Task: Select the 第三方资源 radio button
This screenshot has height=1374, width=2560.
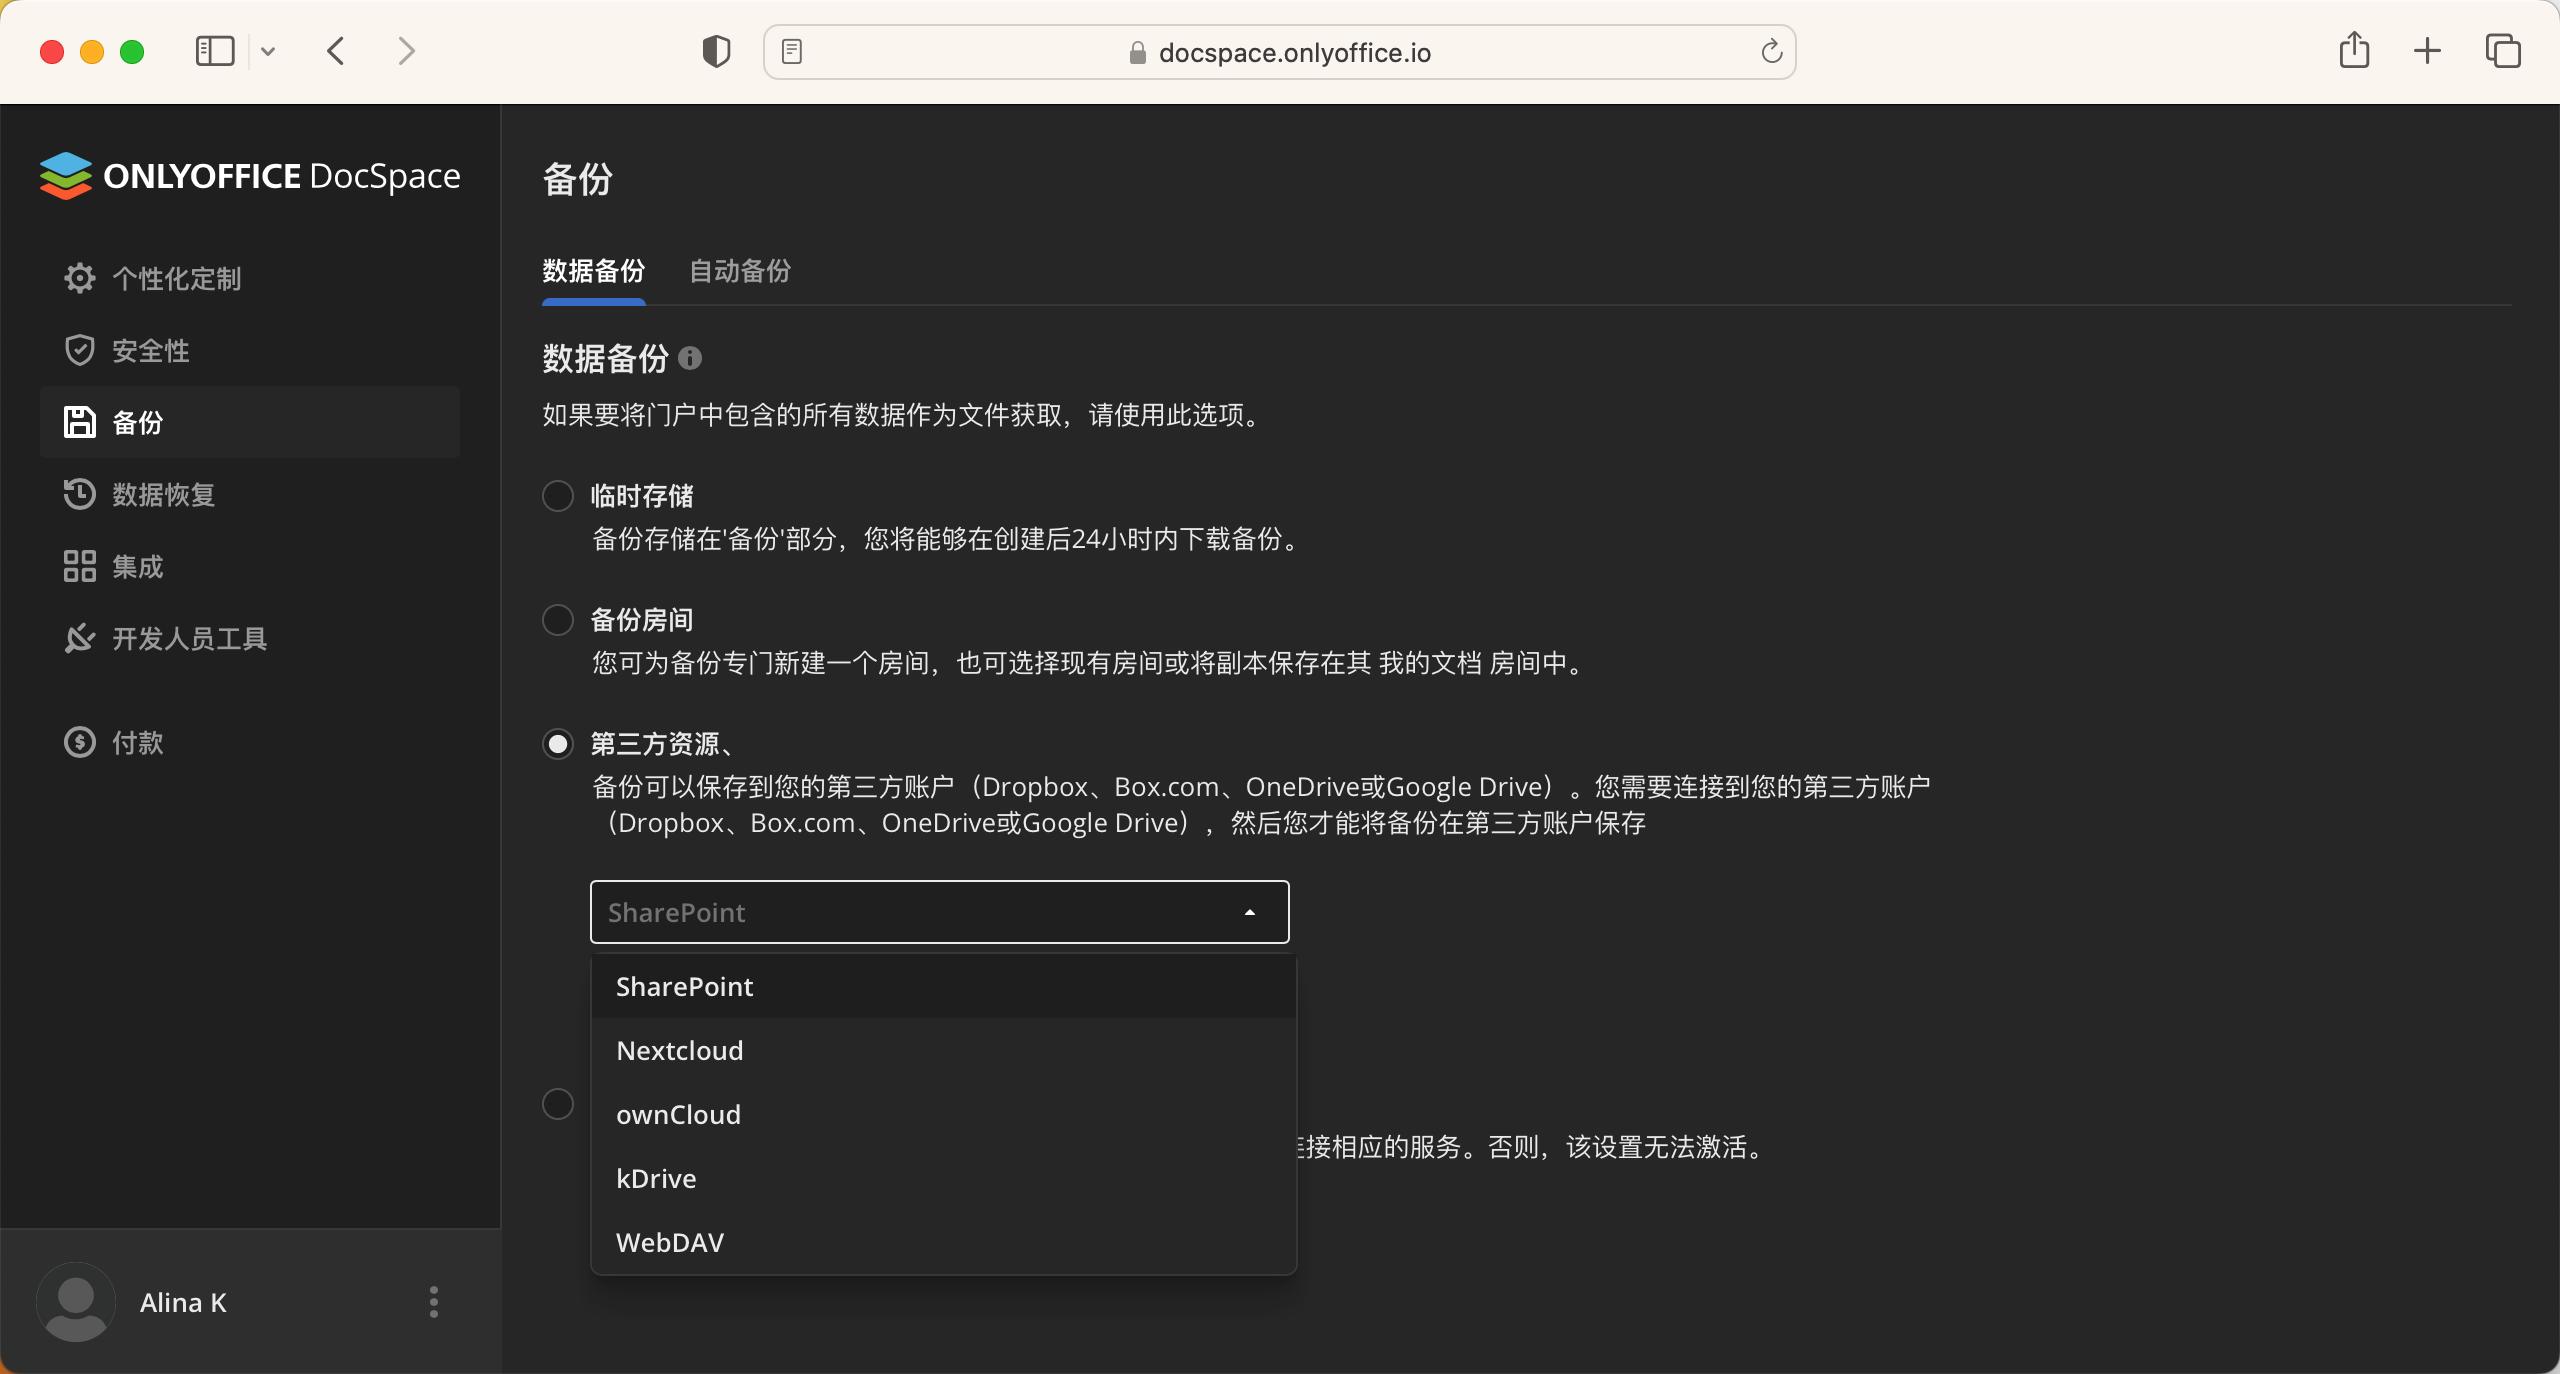Action: coord(557,743)
